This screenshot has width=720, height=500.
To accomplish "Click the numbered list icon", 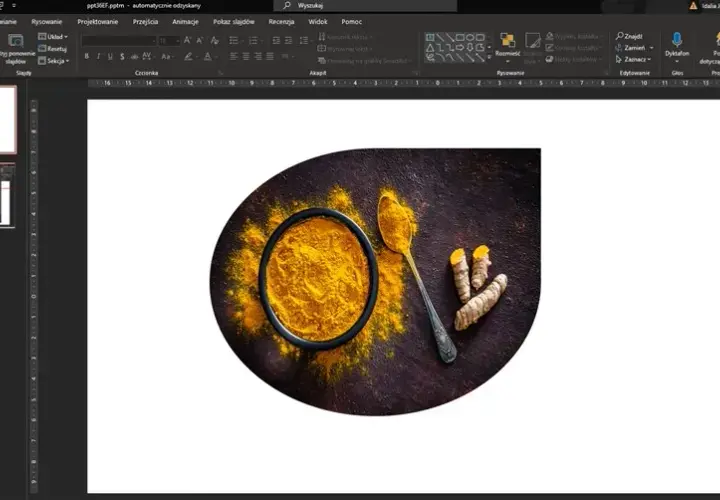I will click(253, 41).
